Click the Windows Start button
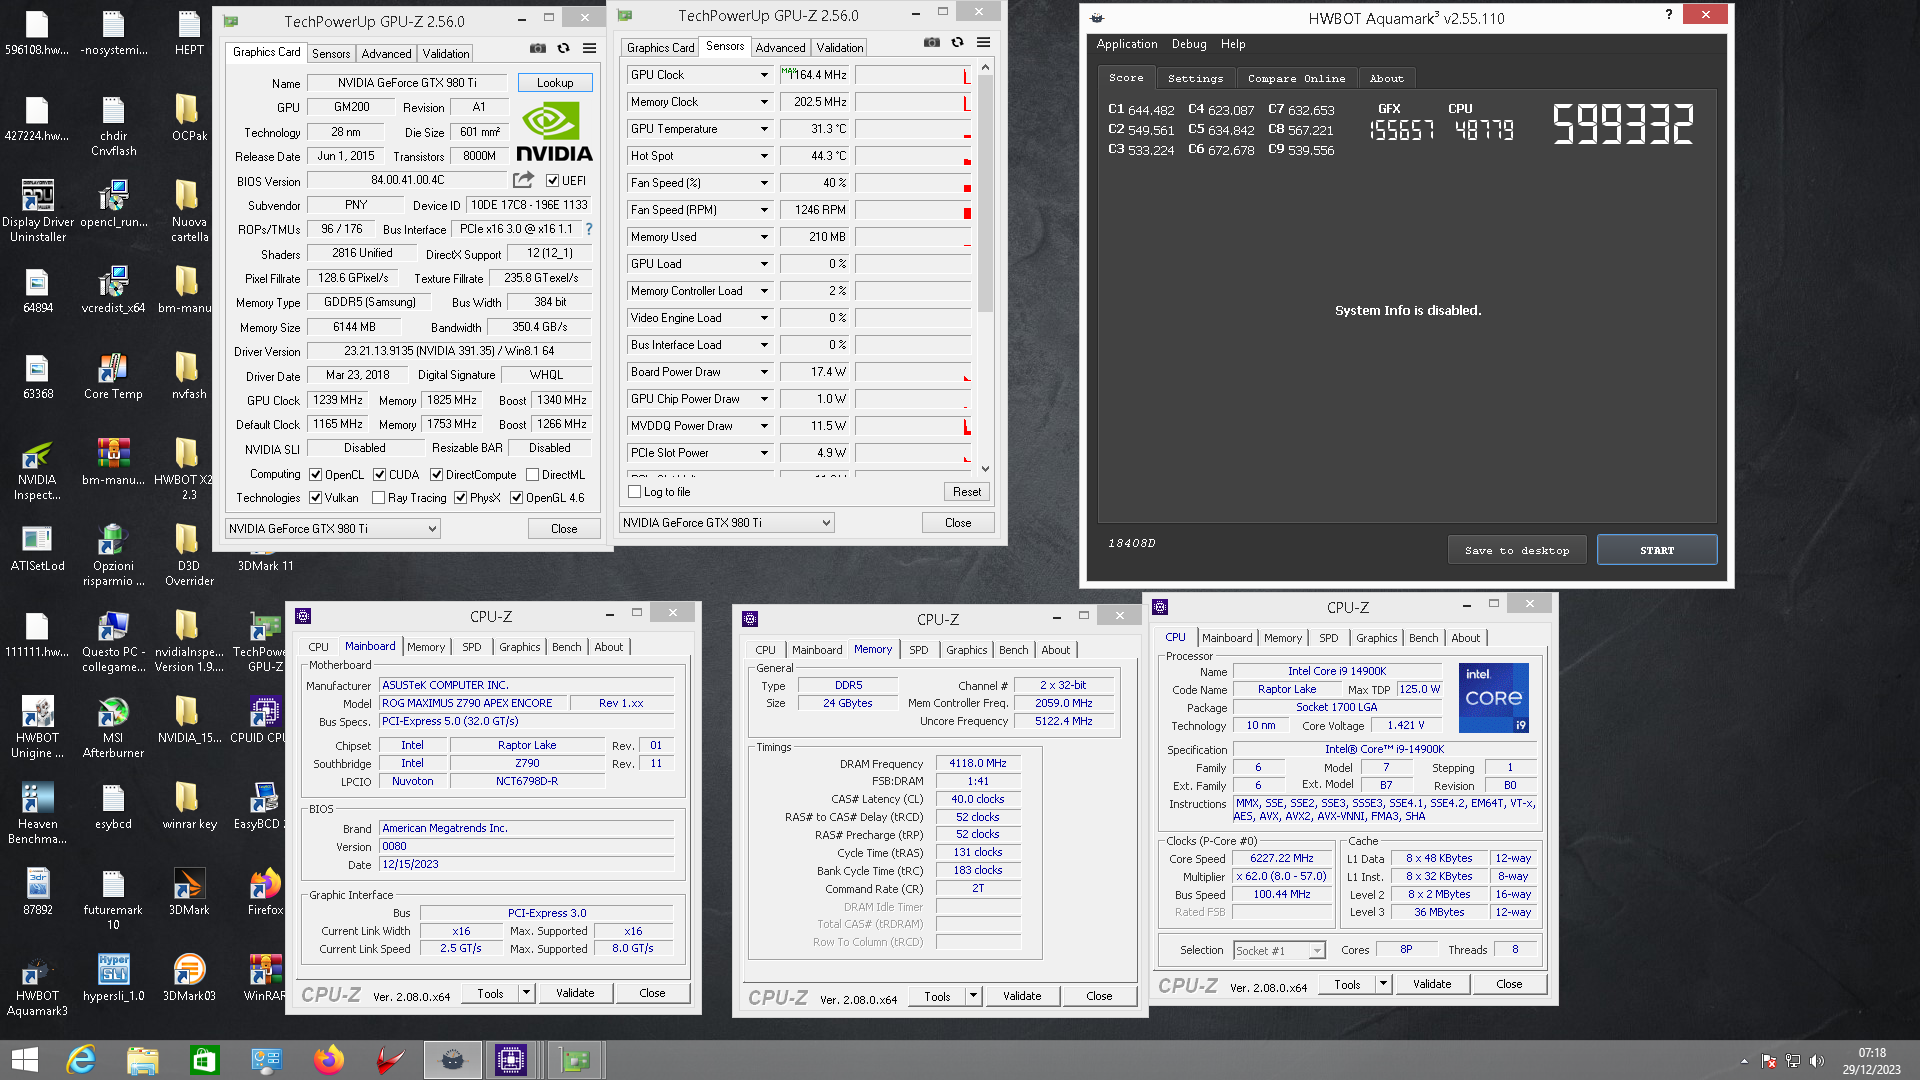Viewport: 1920px width, 1080px height. click(24, 1060)
